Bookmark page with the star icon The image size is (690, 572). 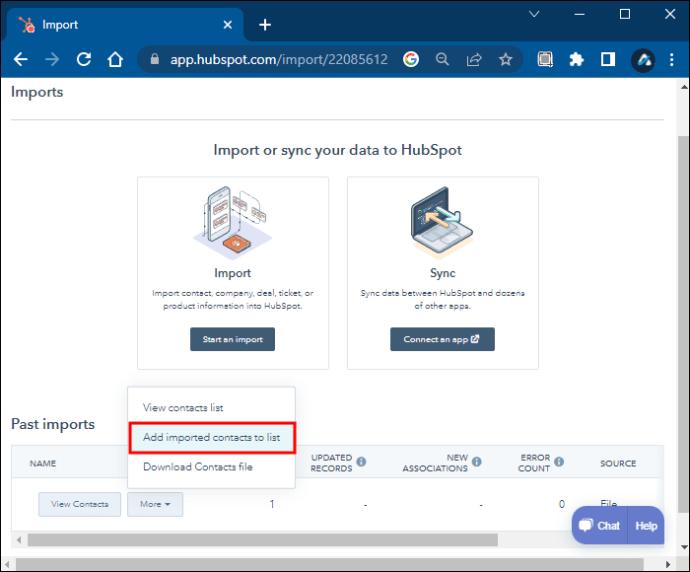coord(506,59)
